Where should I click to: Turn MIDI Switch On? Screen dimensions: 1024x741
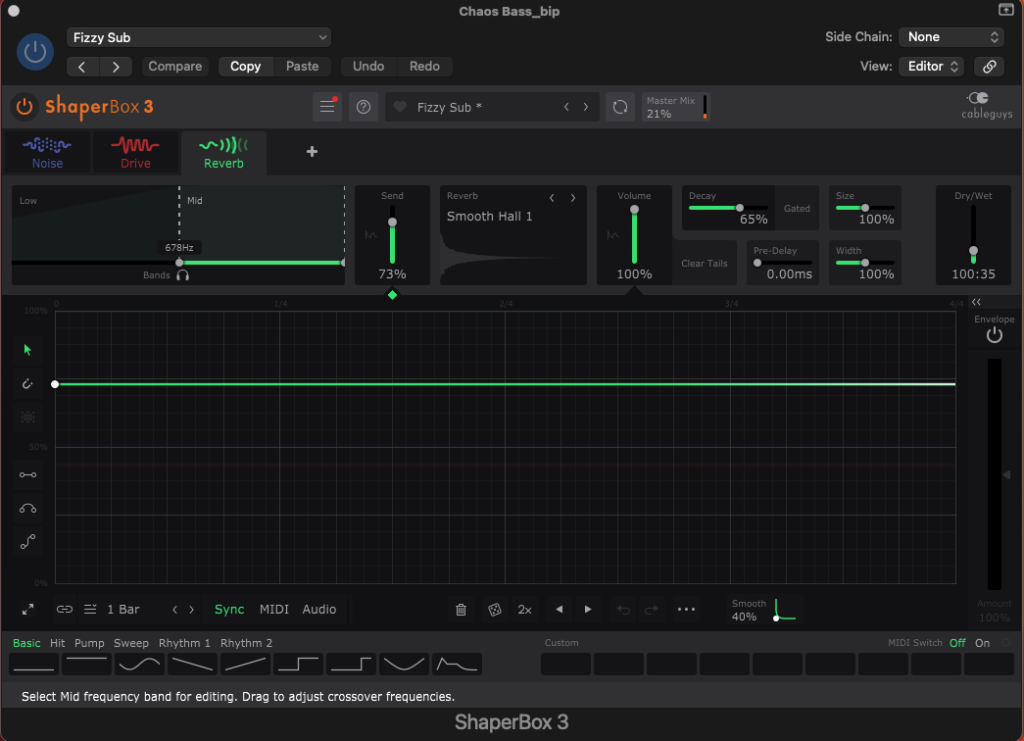(982, 643)
